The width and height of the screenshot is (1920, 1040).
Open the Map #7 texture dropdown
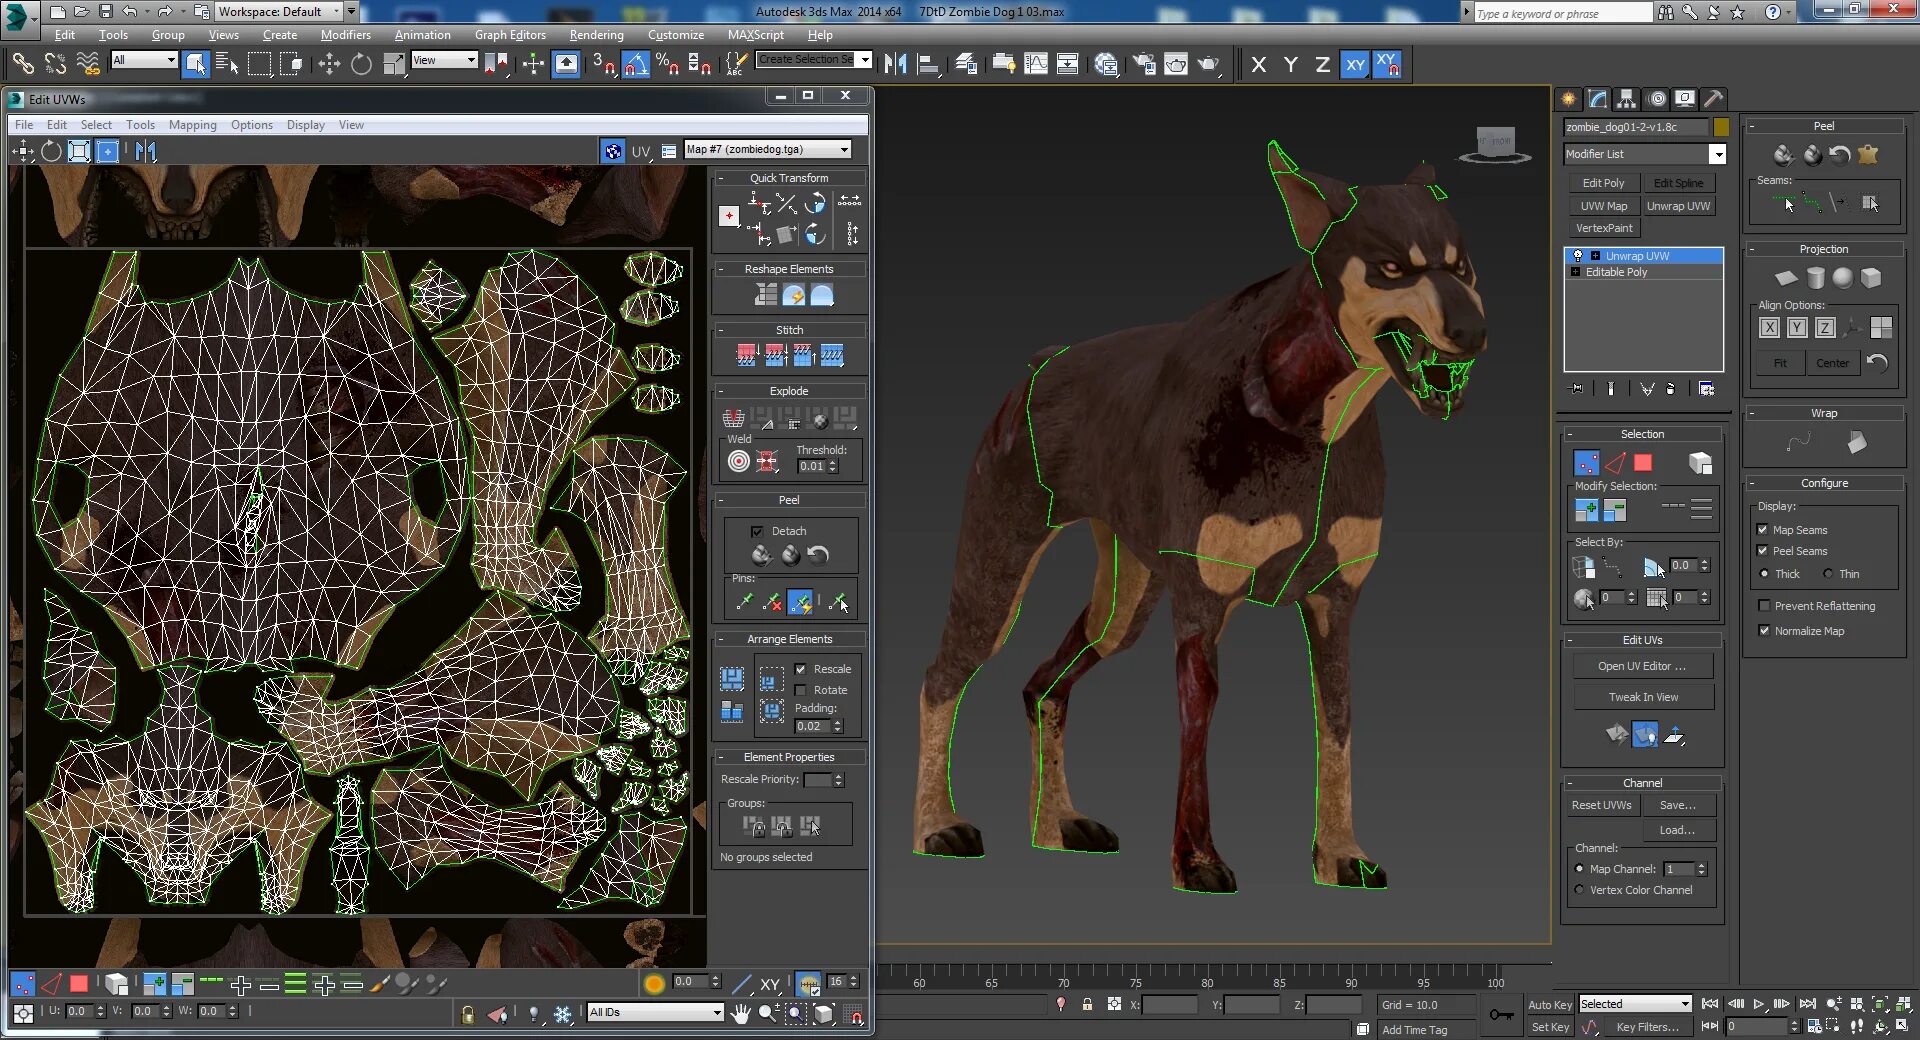coord(845,150)
